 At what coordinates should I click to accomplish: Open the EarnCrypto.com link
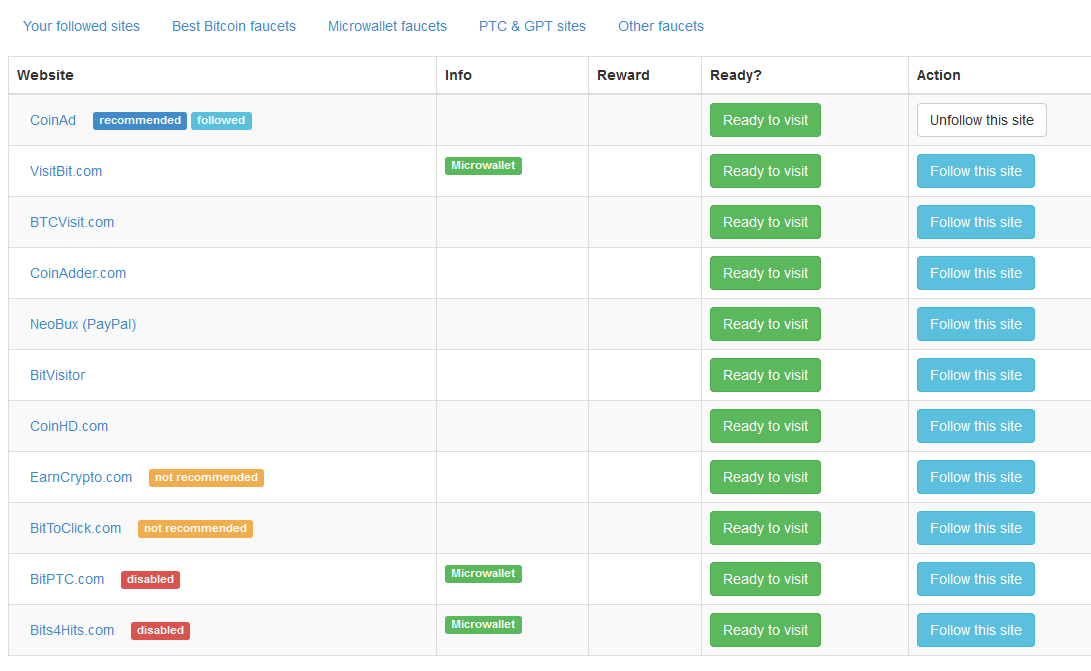[81, 477]
